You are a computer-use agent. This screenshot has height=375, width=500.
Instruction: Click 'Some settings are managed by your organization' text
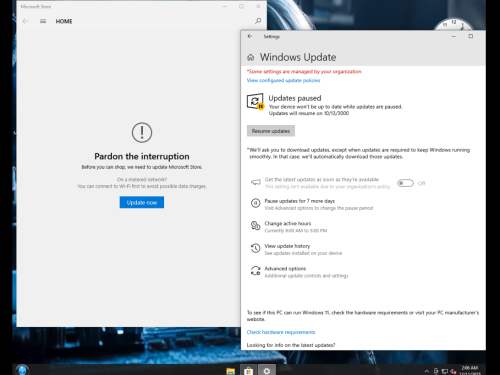(x=304, y=72)
